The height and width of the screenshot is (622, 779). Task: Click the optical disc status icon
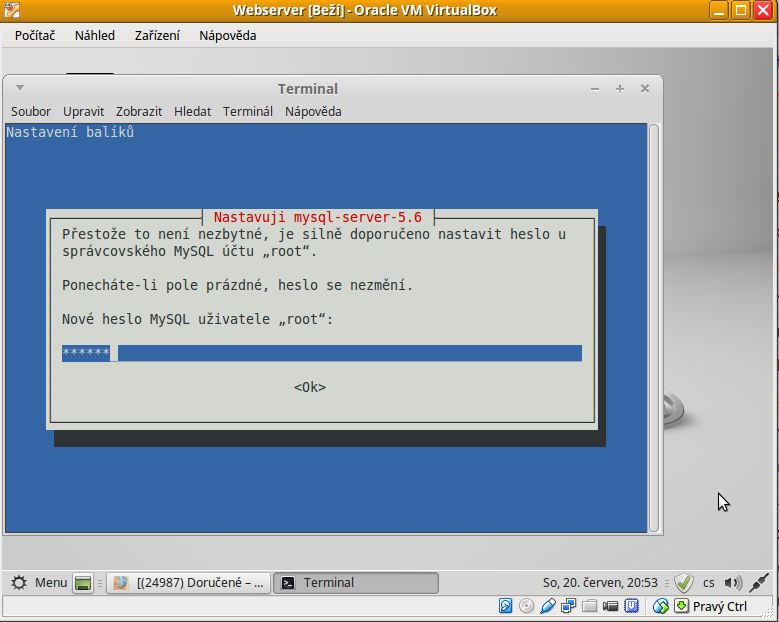pos(526,606)
